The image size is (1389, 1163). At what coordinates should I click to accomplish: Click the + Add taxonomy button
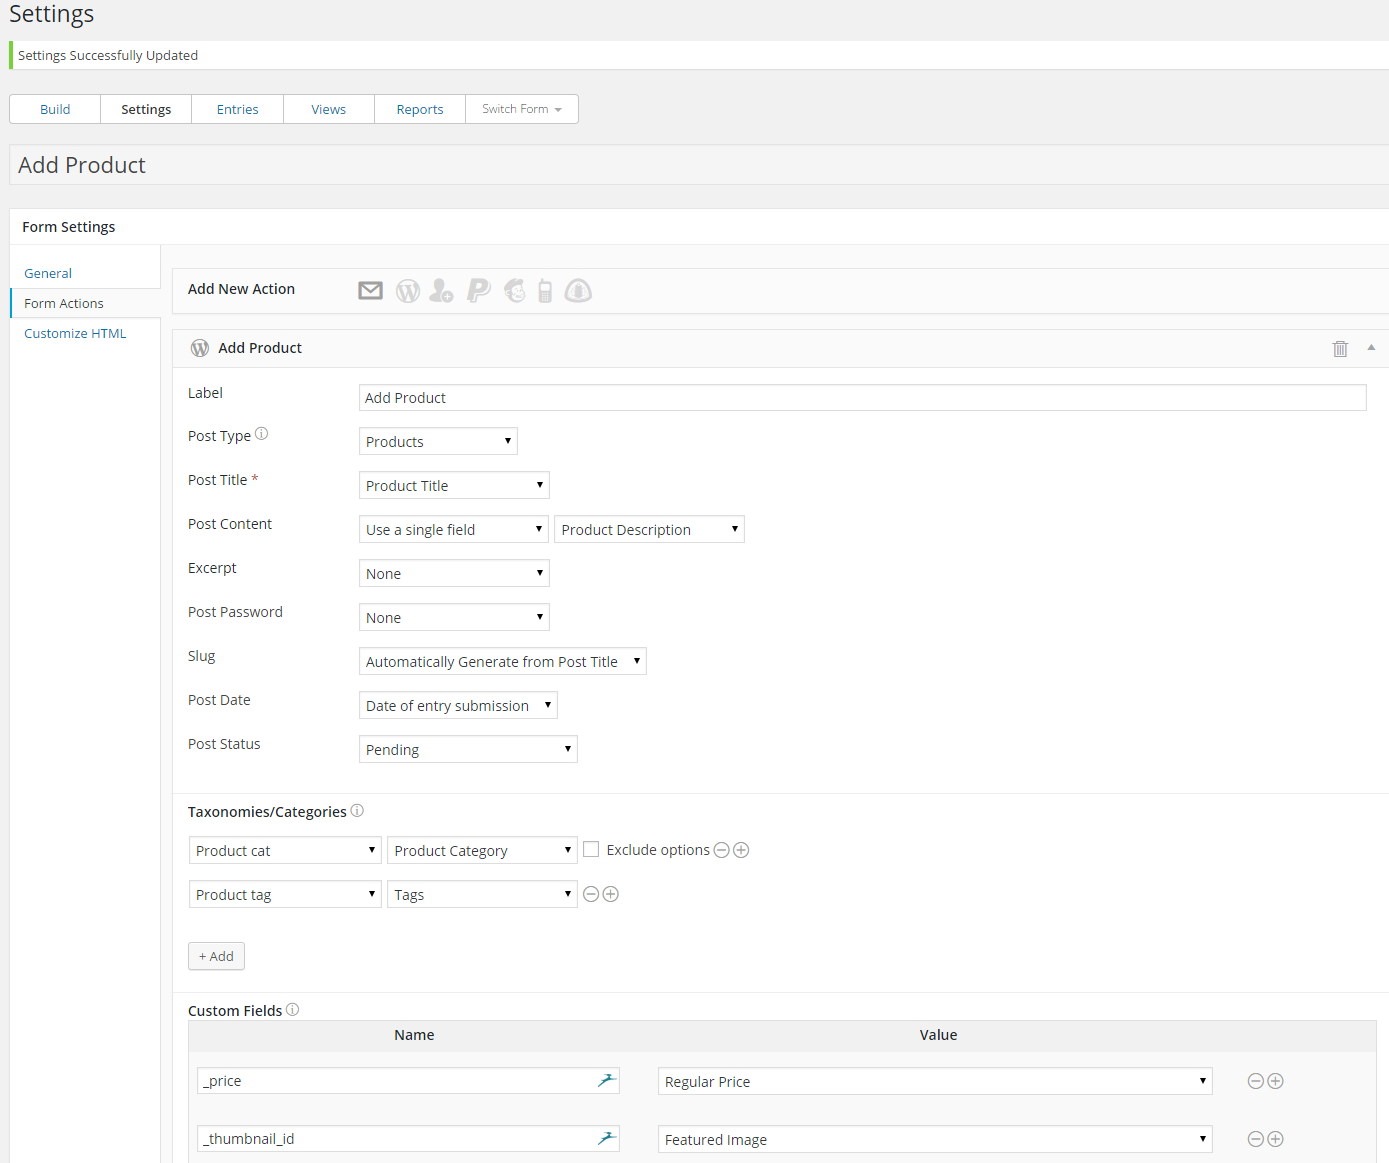coord(216,956)
